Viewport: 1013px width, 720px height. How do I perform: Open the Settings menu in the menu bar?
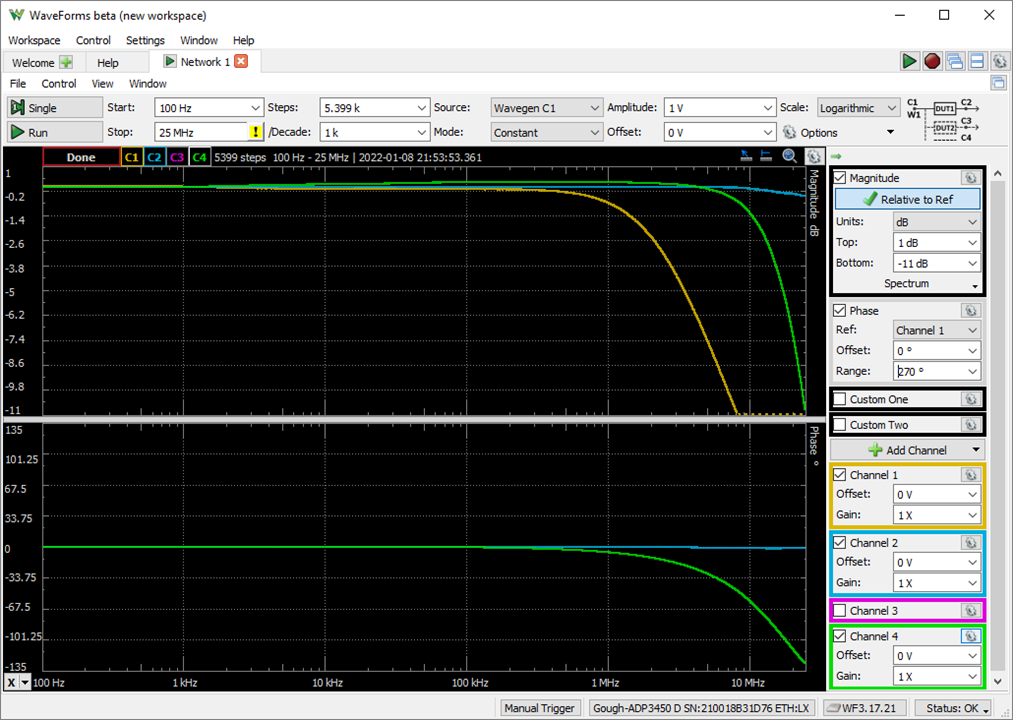(145, 40)
